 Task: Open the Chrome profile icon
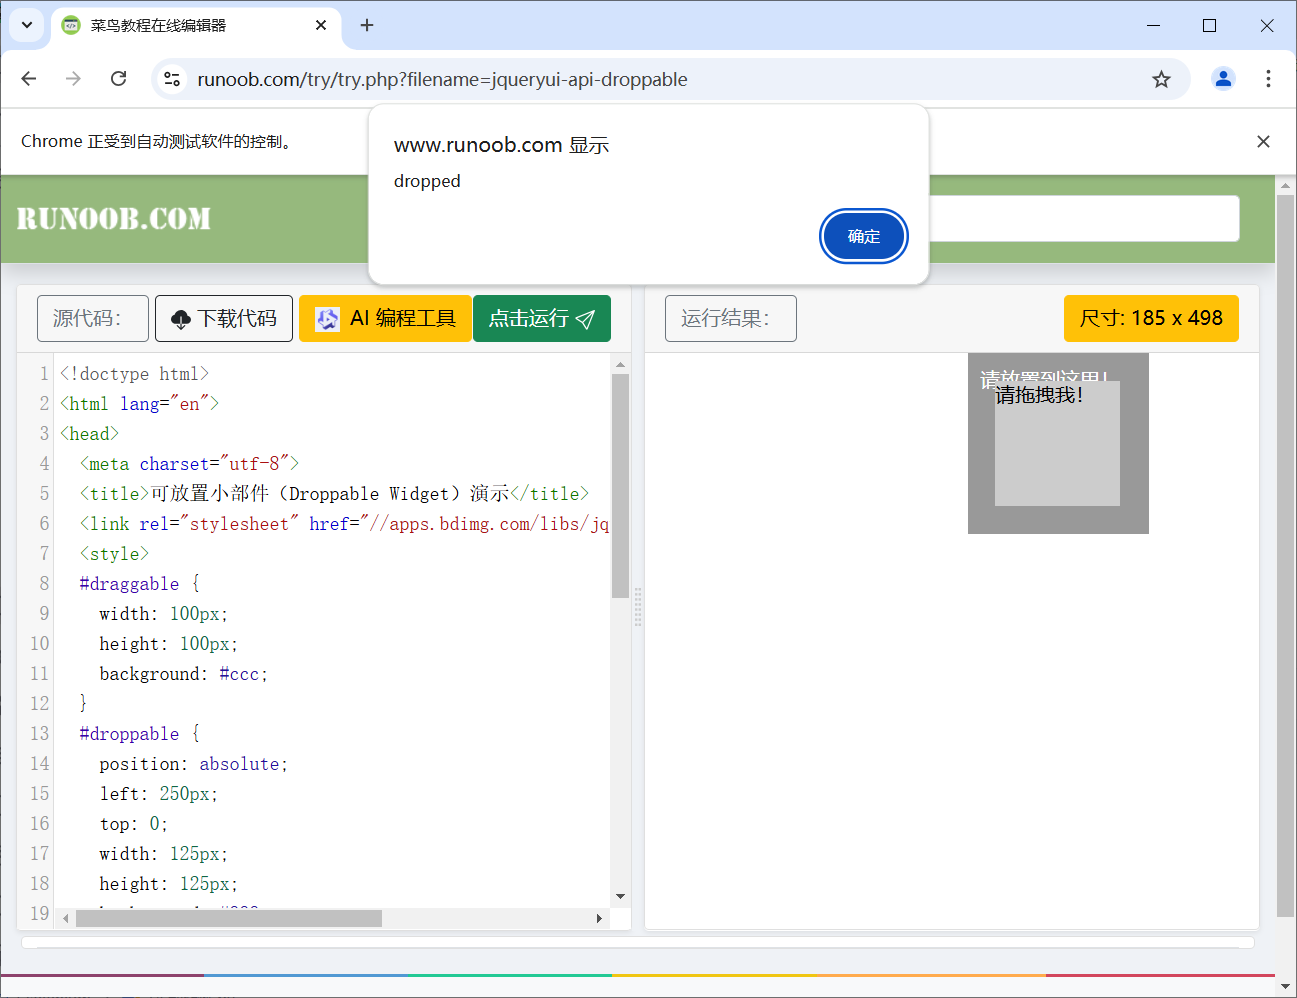pyautogui.click(x=1223, y=79)
